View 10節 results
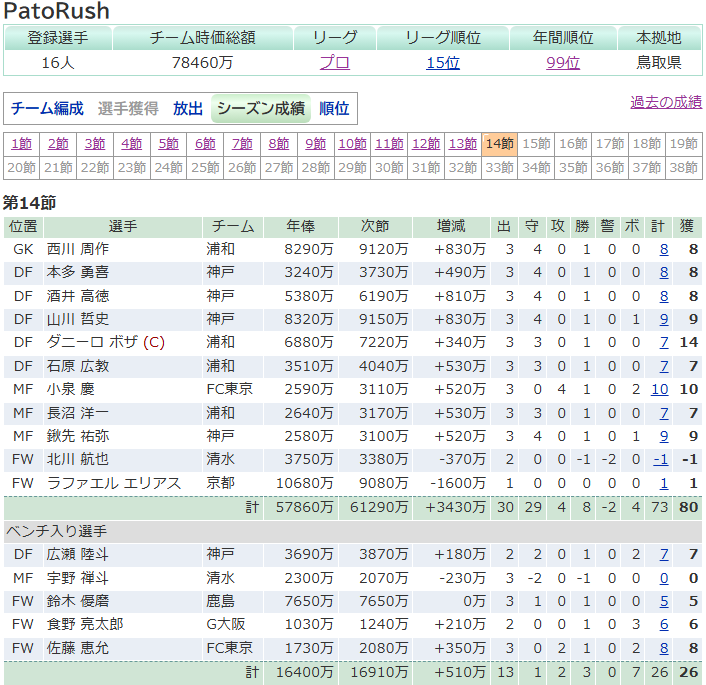 (353, 144)
